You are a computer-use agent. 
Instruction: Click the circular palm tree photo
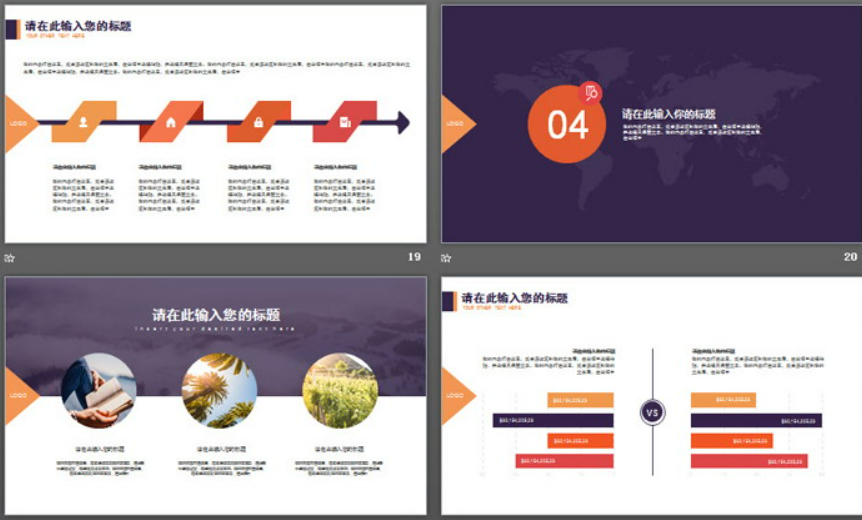point(219,391)
